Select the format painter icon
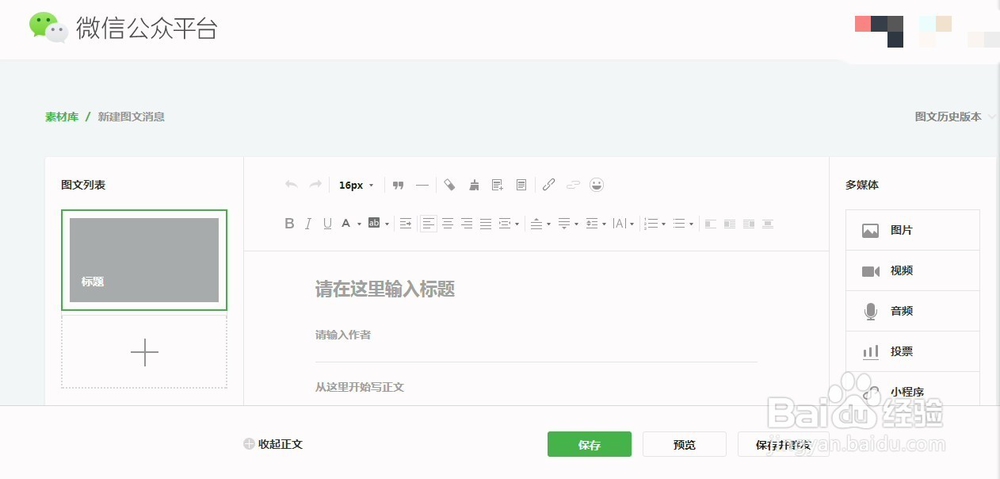Image resolution: width=1000 pixels, height=479 pixels. (x=450, y=185)
